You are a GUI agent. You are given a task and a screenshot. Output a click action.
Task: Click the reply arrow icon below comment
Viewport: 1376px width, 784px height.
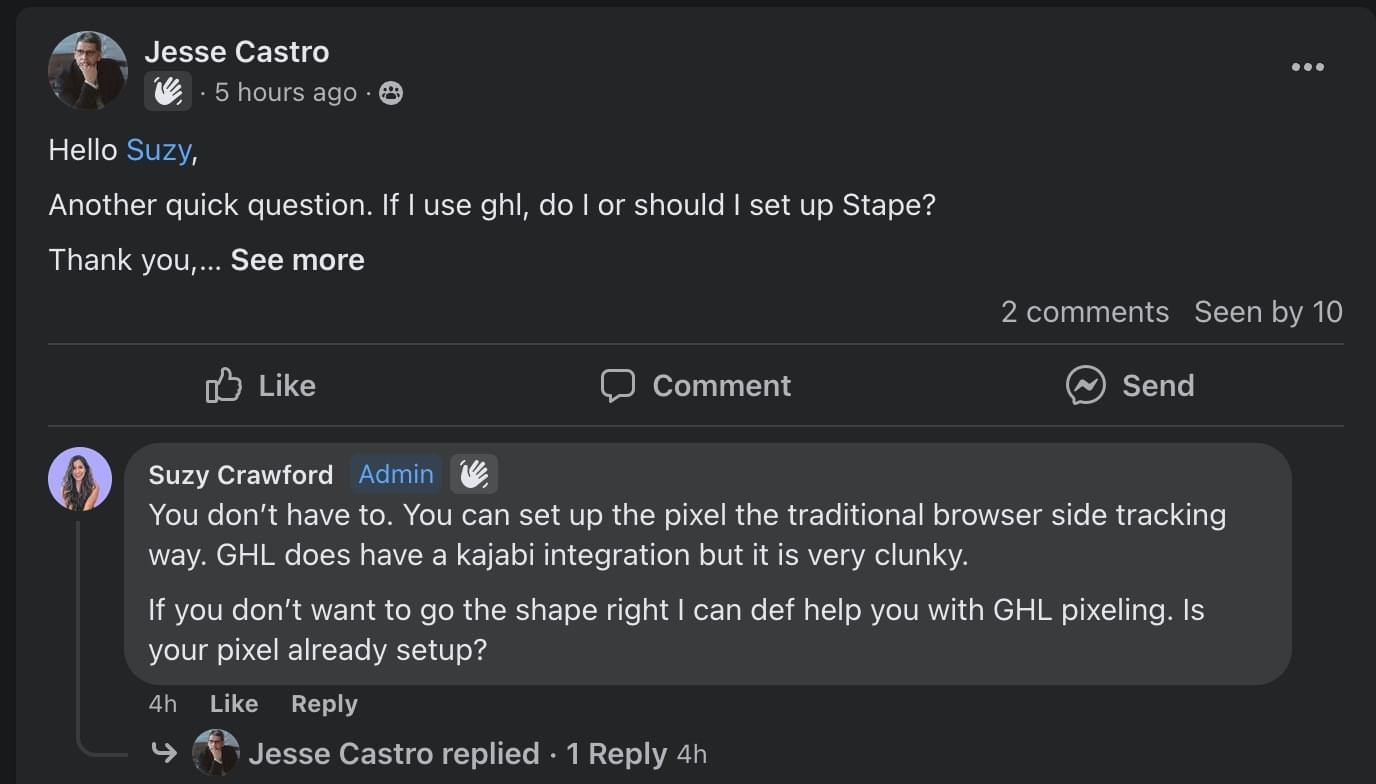tap(164, 752)
